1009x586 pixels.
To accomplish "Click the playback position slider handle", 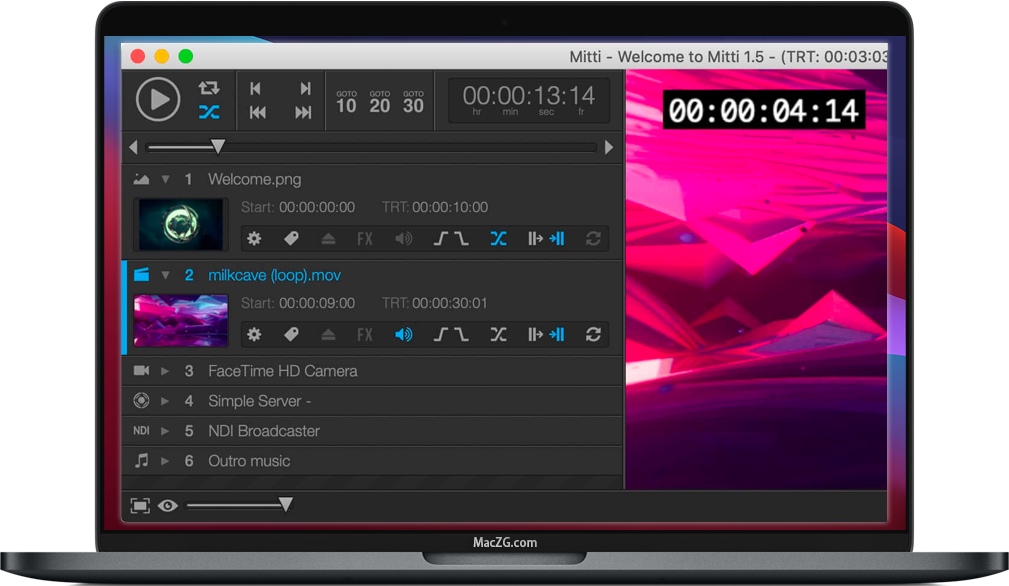I will (217, 147).
